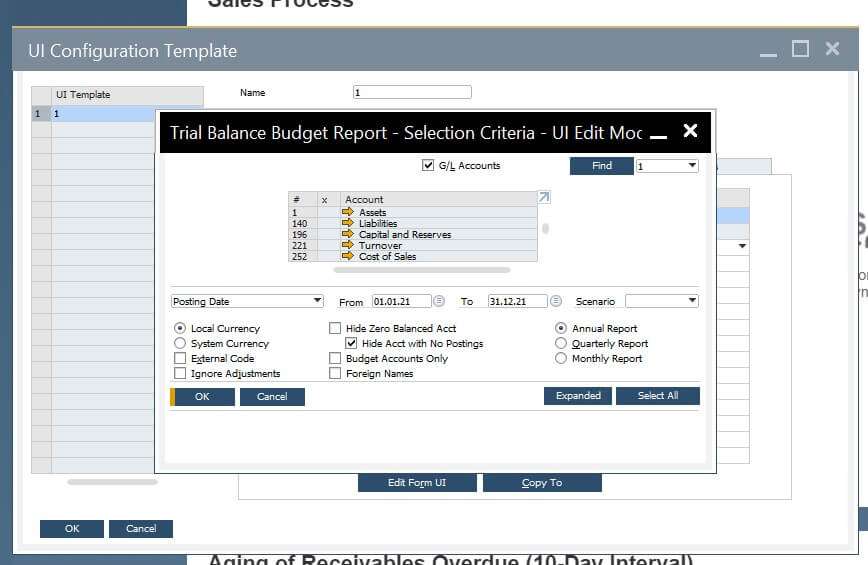Select the Liabilities row text
The height and width of the screenshot is (565, 868).
378,224
